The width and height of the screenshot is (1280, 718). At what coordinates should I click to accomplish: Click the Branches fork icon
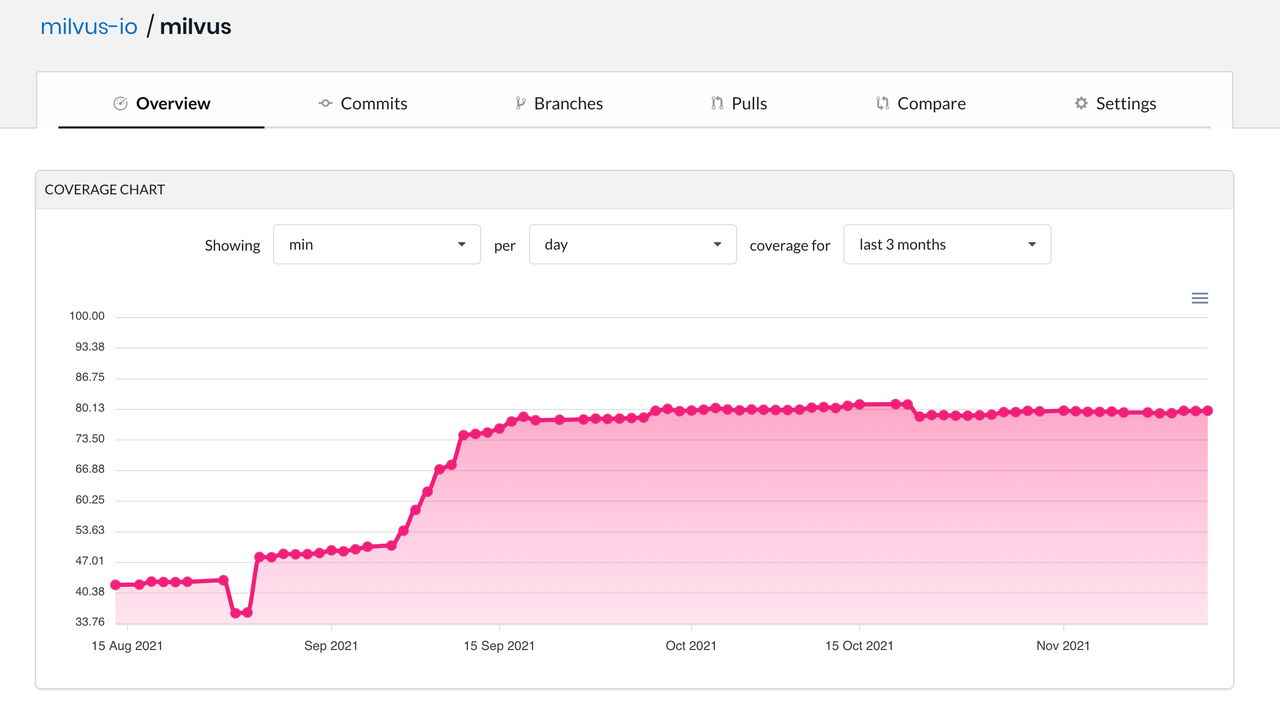(x=520, y=104)
